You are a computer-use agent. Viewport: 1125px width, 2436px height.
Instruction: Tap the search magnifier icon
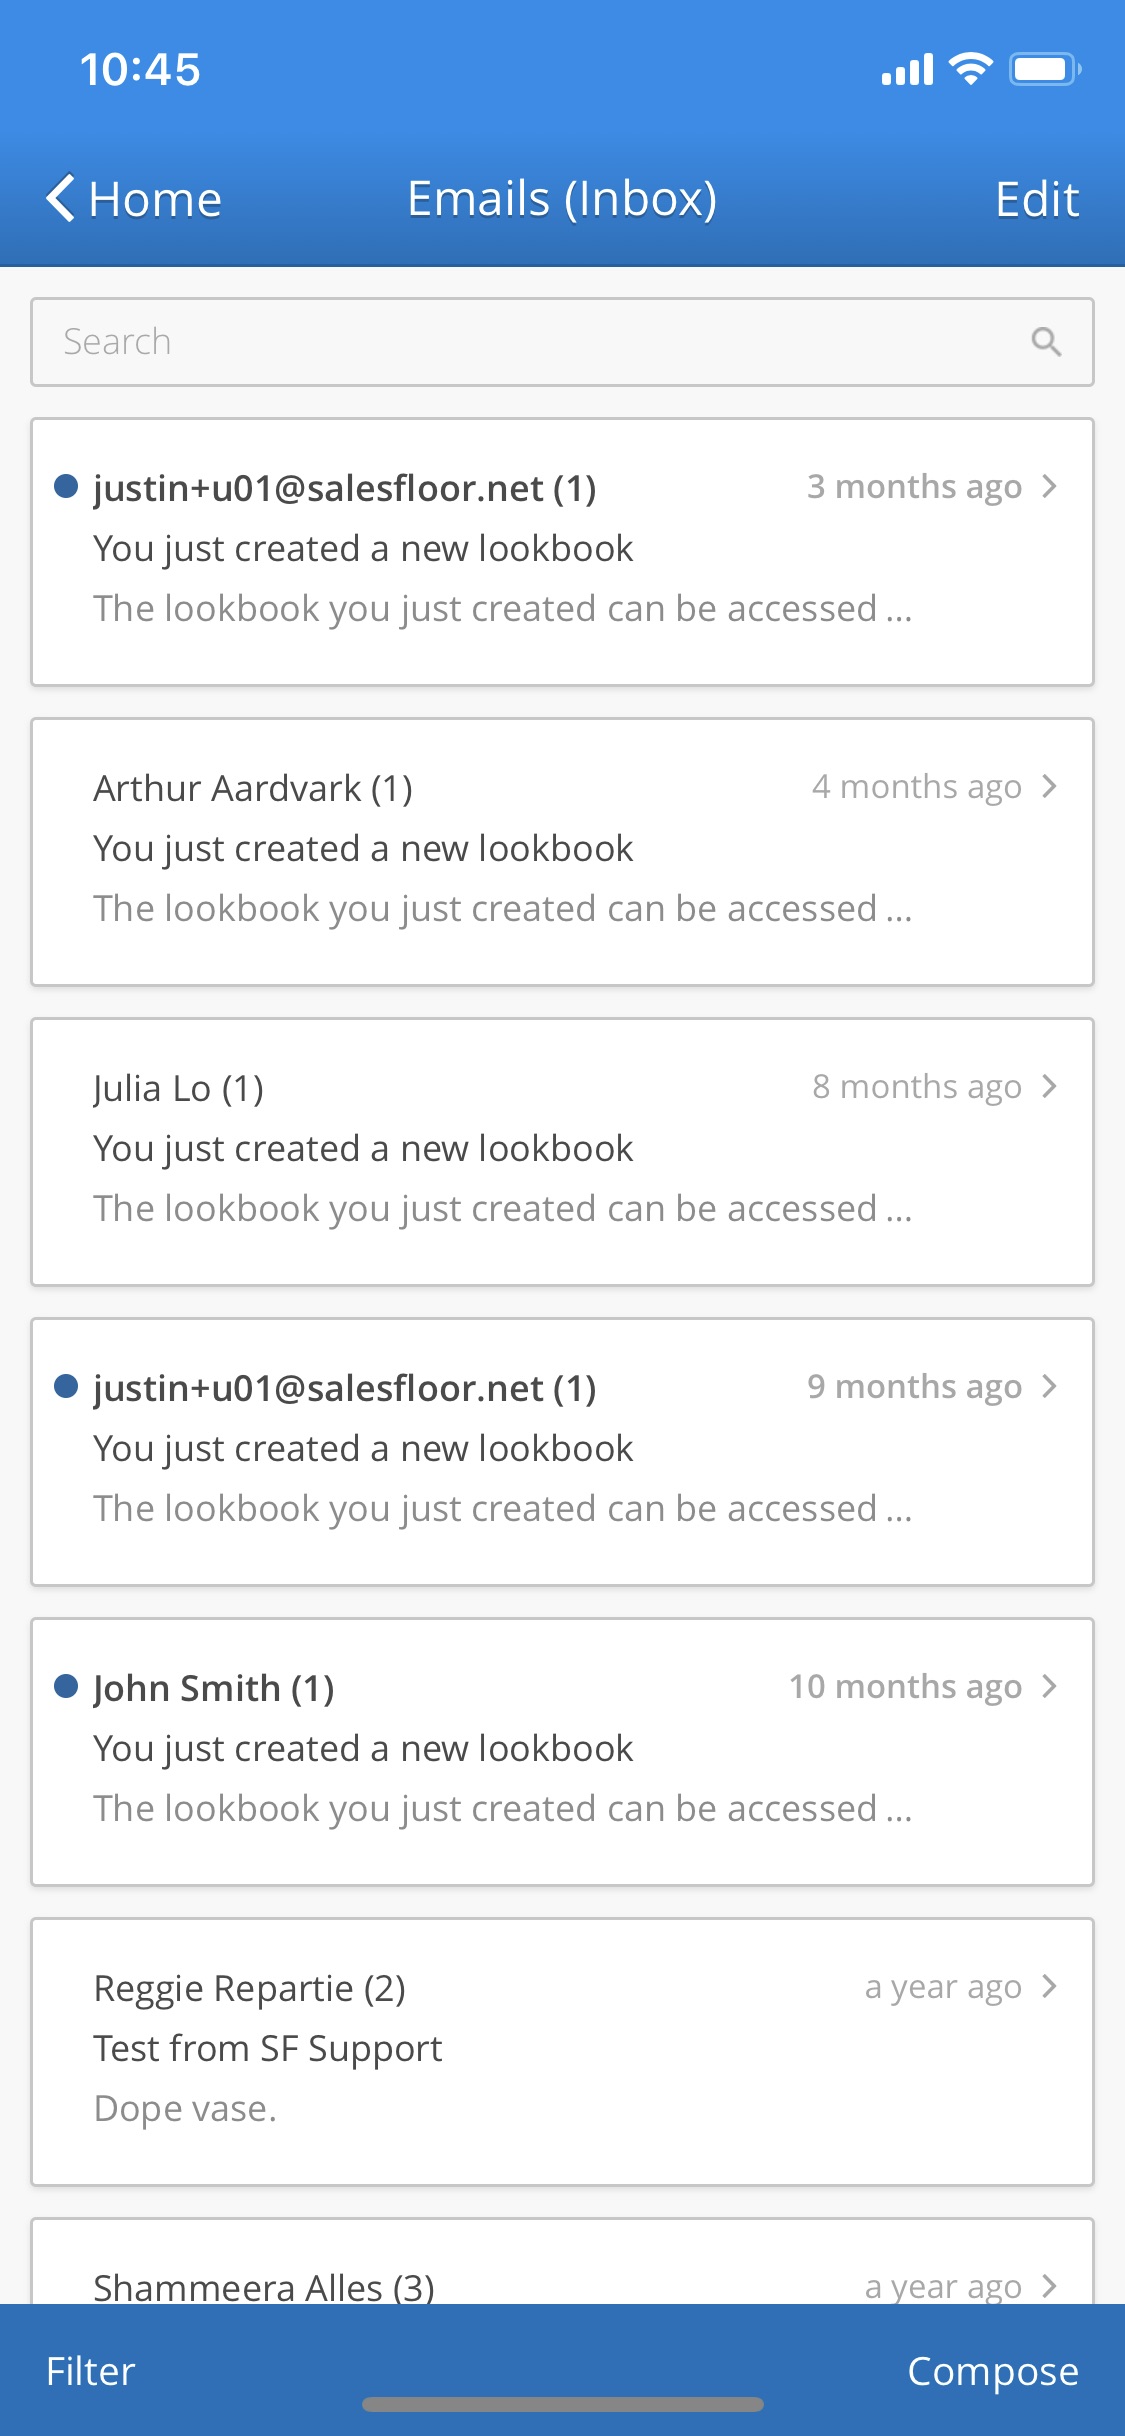click(x=1046, y=342)
